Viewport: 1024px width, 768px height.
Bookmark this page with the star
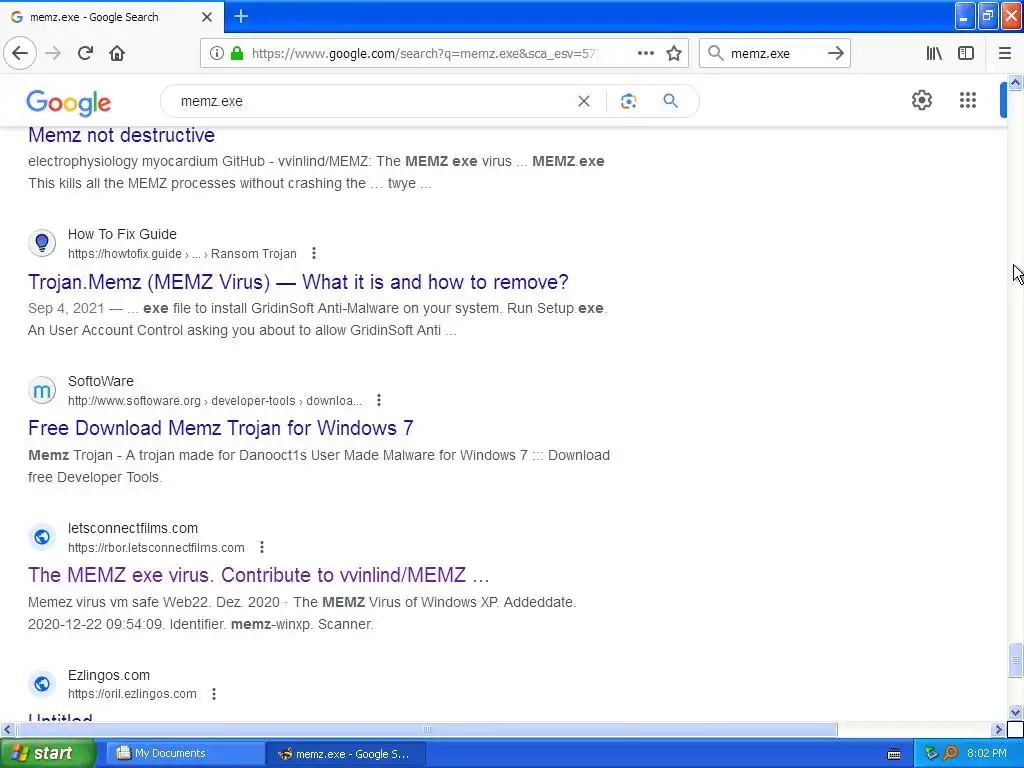[674, 53]
